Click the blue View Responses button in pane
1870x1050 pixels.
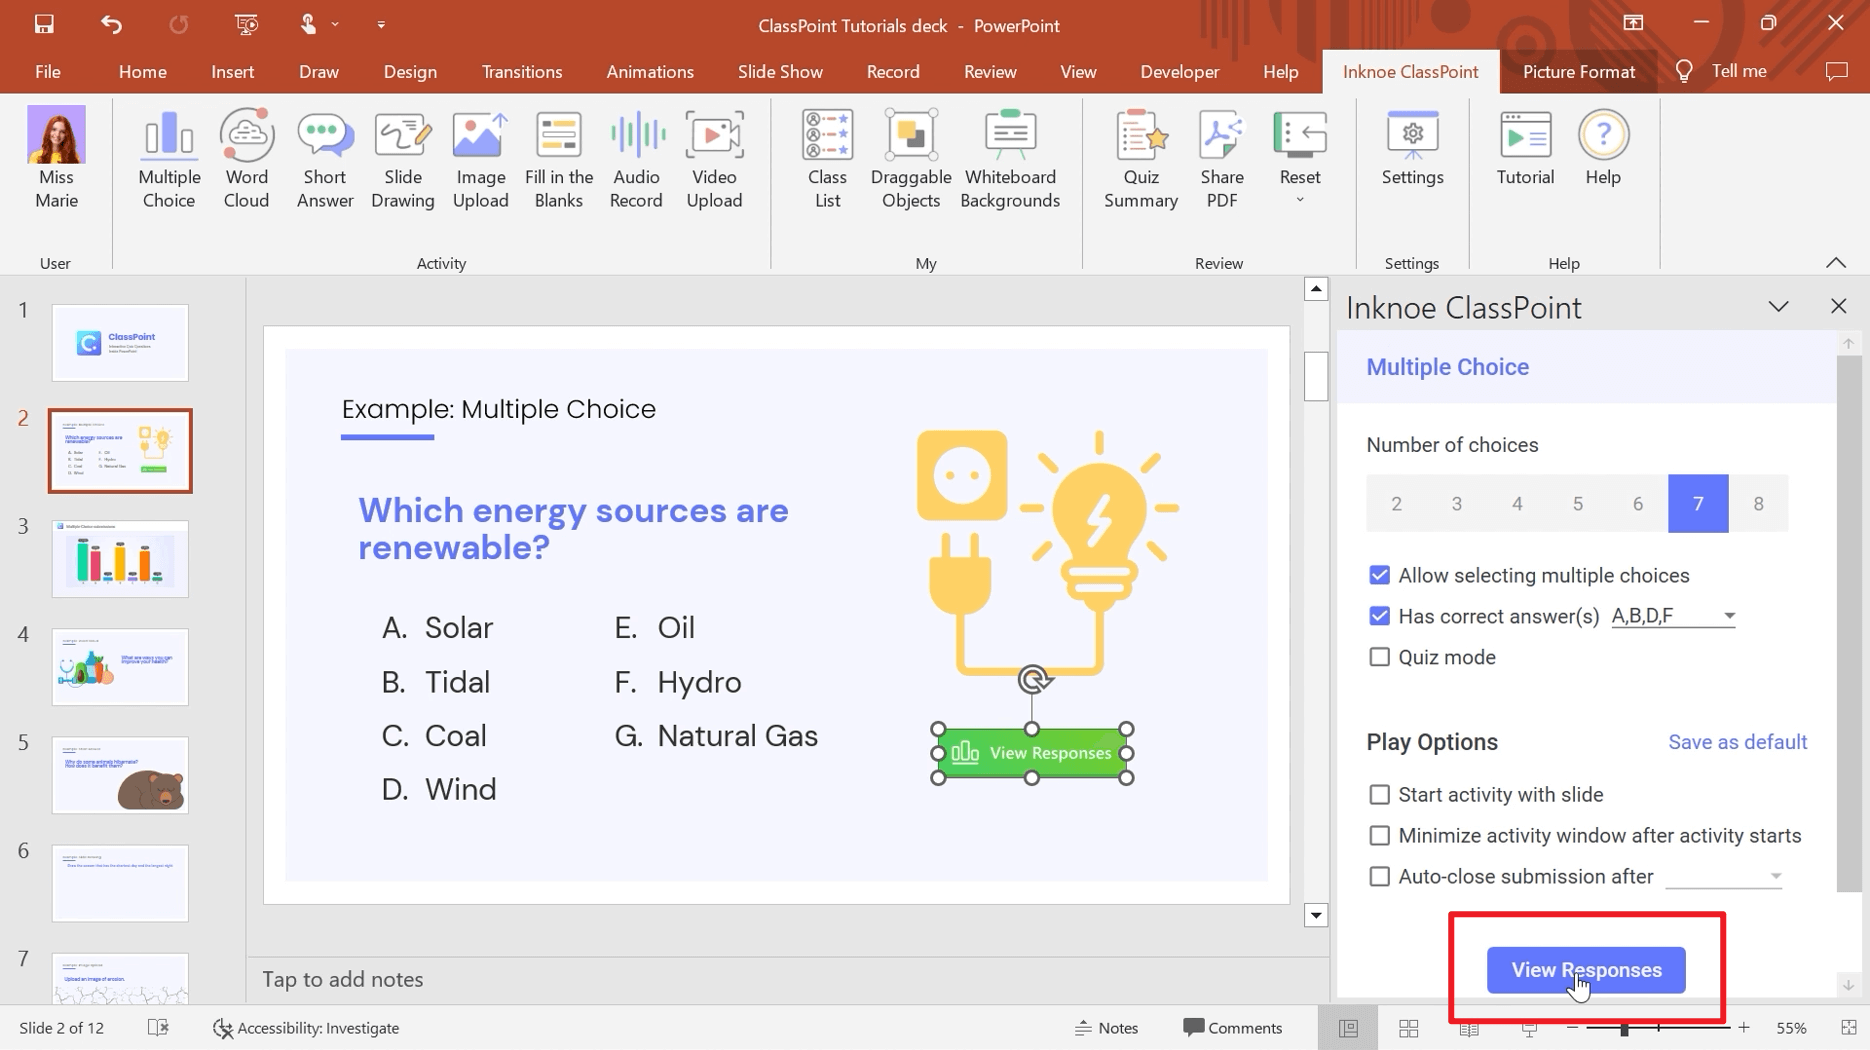[1586, 970]
